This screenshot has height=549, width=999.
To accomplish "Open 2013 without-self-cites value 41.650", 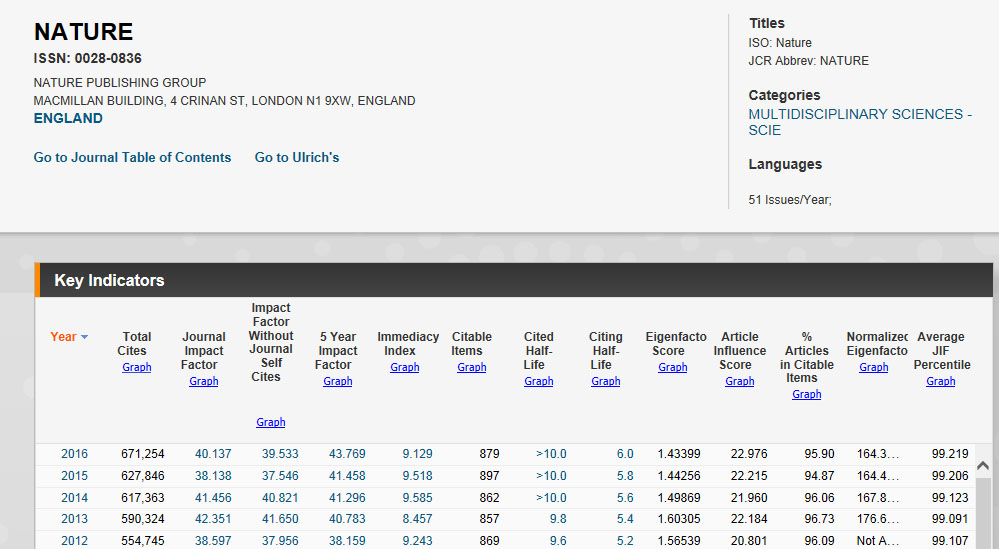I will click(x=280, y=519).
